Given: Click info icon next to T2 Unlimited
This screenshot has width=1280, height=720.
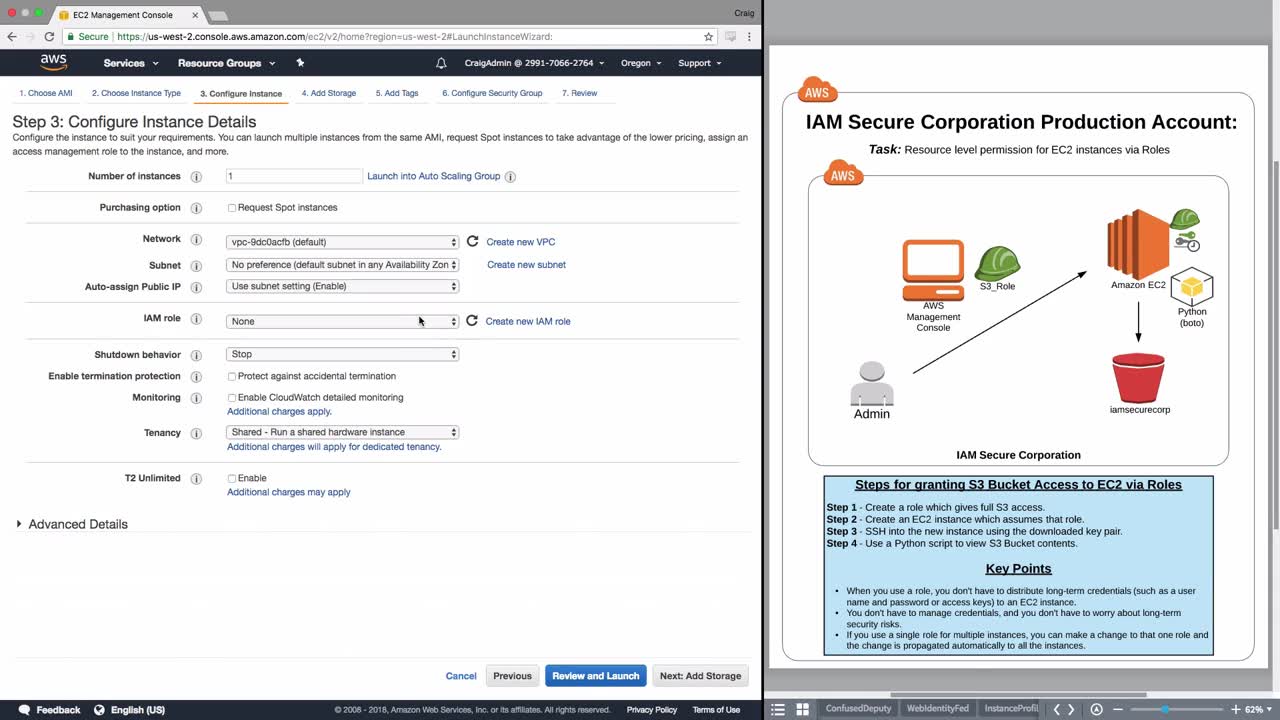Looking at the screenshot, I should [x=196, y=479].
